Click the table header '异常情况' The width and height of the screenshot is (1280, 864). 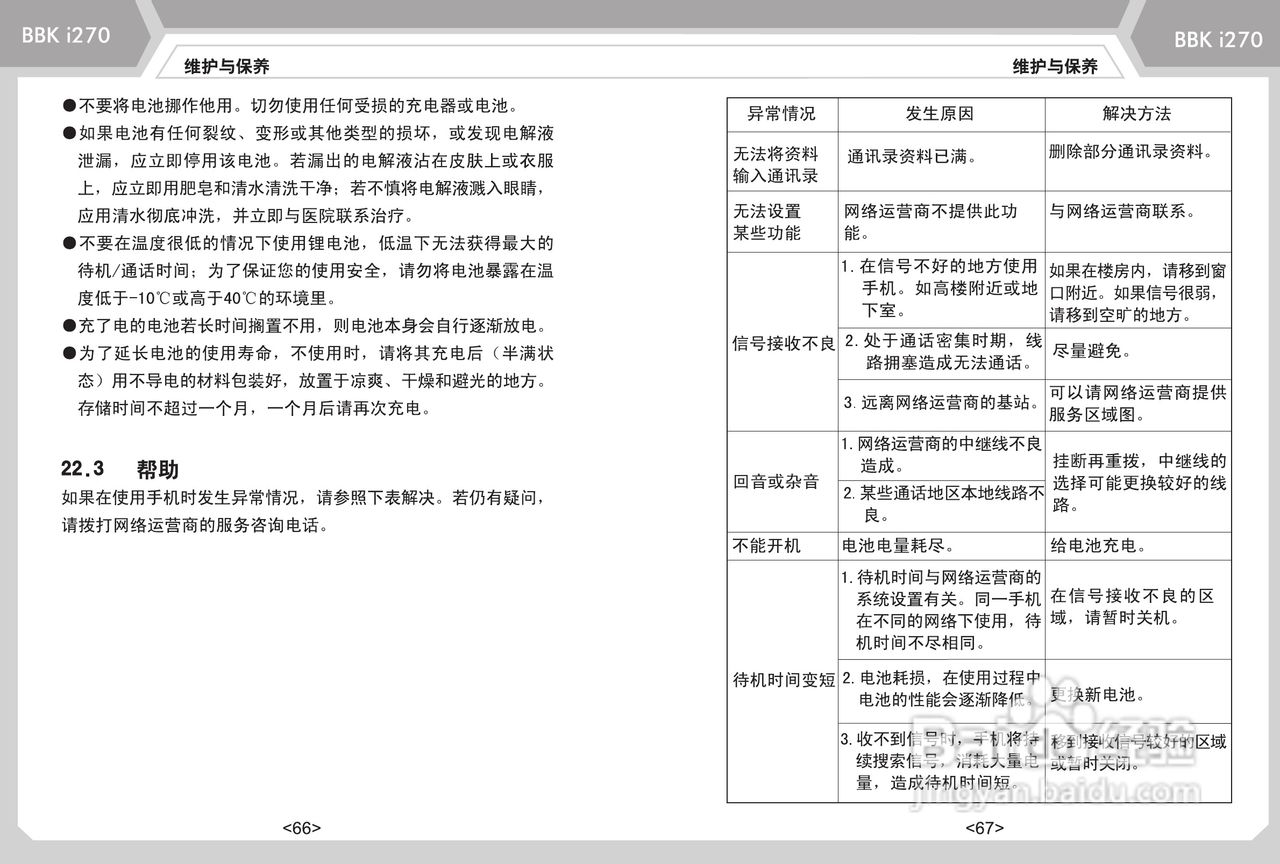click(782, 114)
